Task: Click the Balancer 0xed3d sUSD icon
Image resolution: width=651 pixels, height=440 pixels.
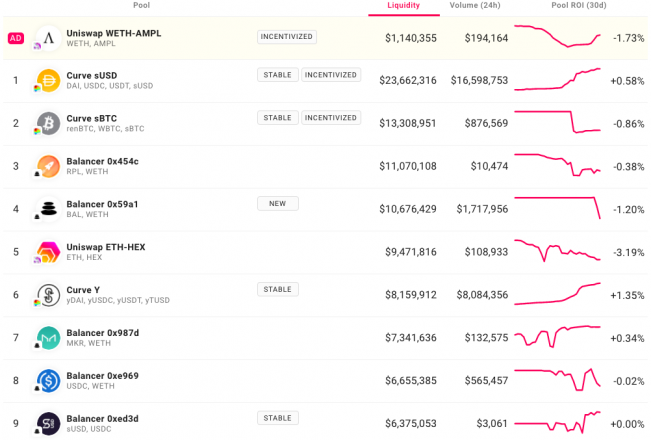Action: pos(49,423)
